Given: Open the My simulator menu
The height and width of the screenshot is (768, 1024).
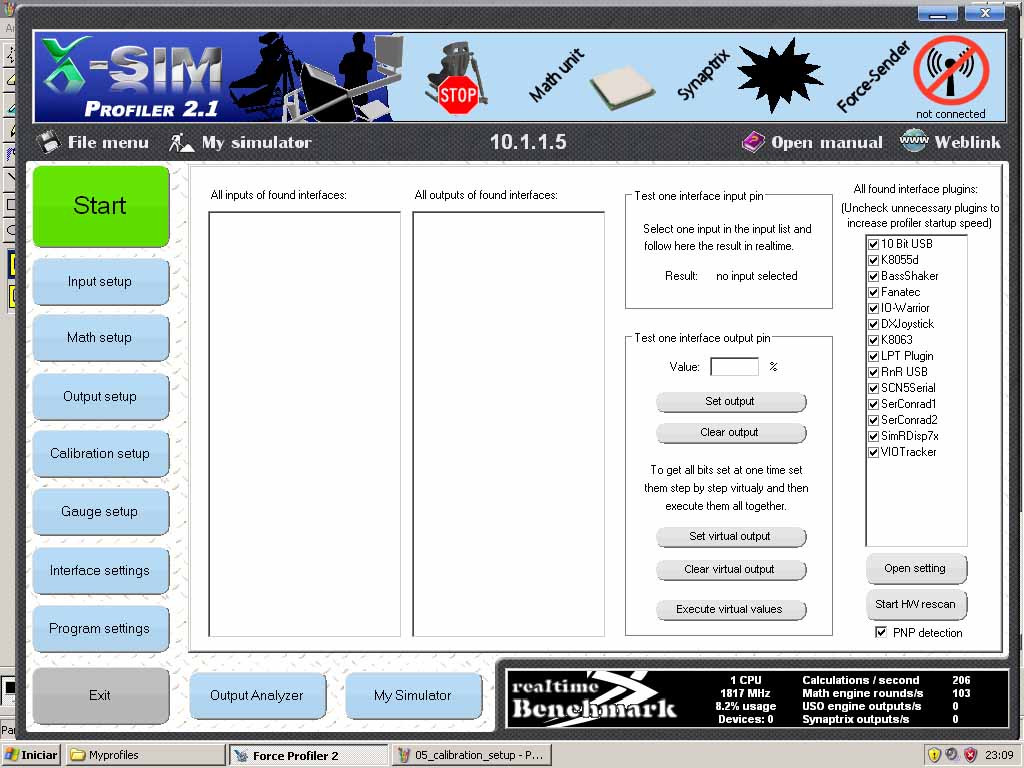Looking at the screenshot, I should tap(240, 142).
